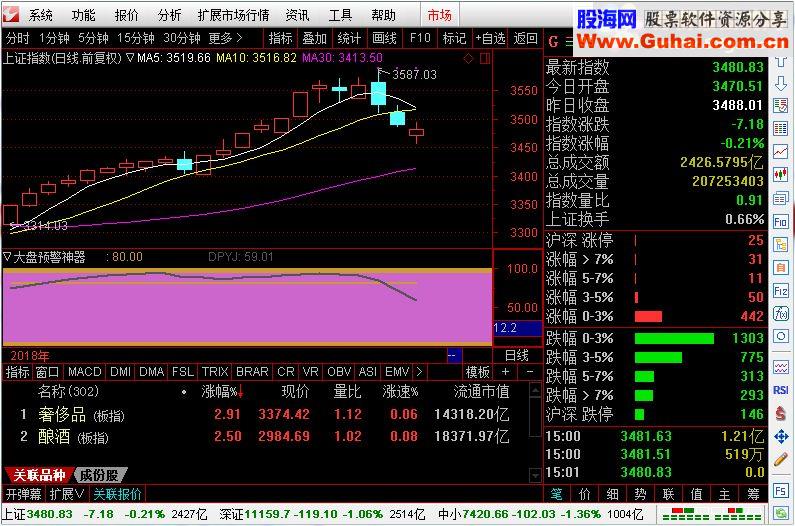This screenshot has height=526, width=795.
Task: Select the 30分钟 period
Action: pos(182,38)
